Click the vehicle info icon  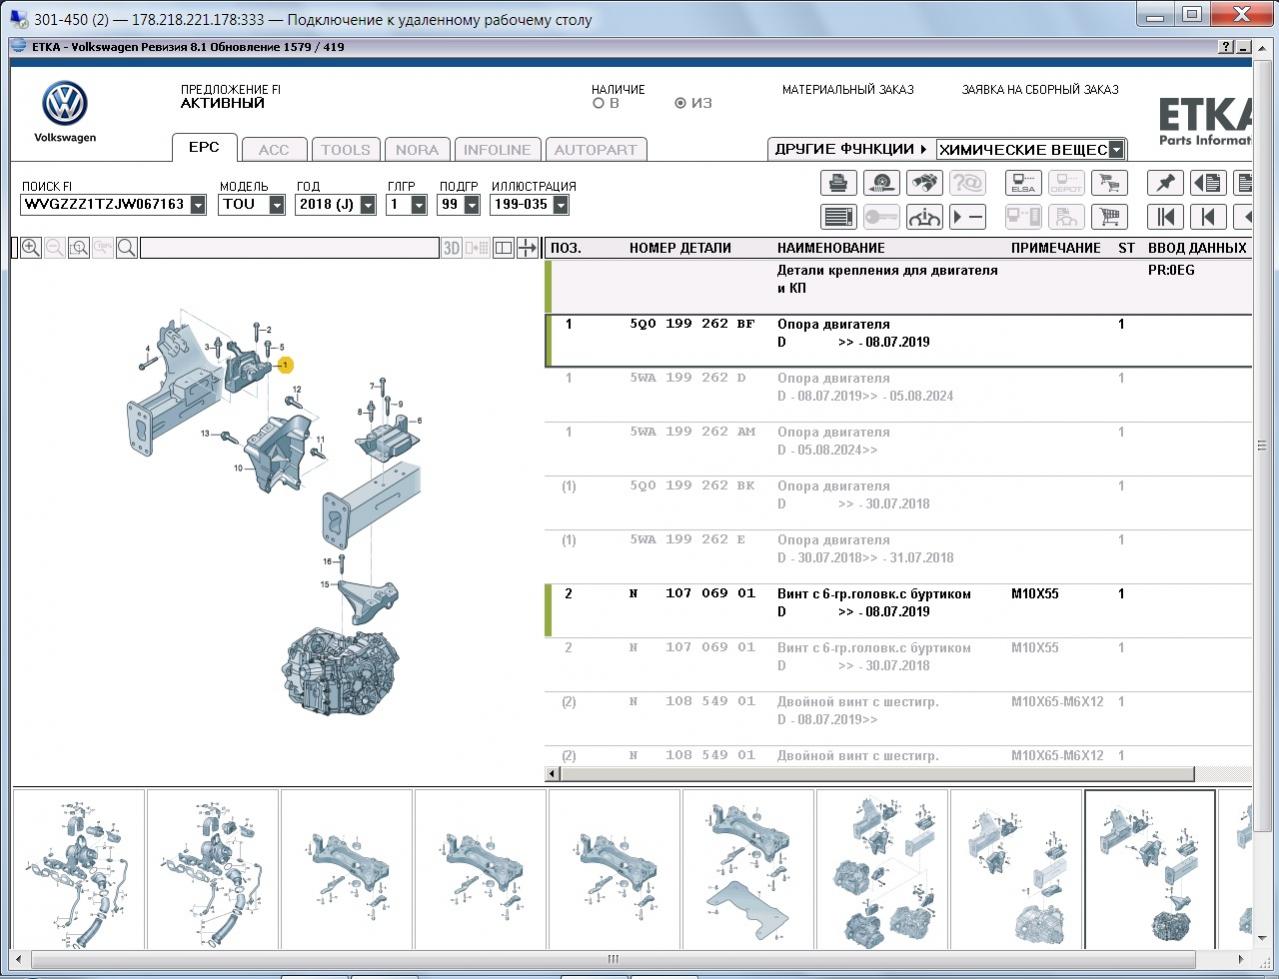pos(924,217)
